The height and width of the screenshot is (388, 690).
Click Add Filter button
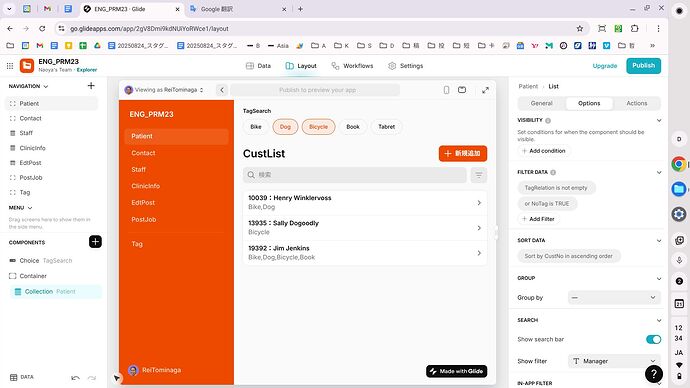(x=538, y=219)
